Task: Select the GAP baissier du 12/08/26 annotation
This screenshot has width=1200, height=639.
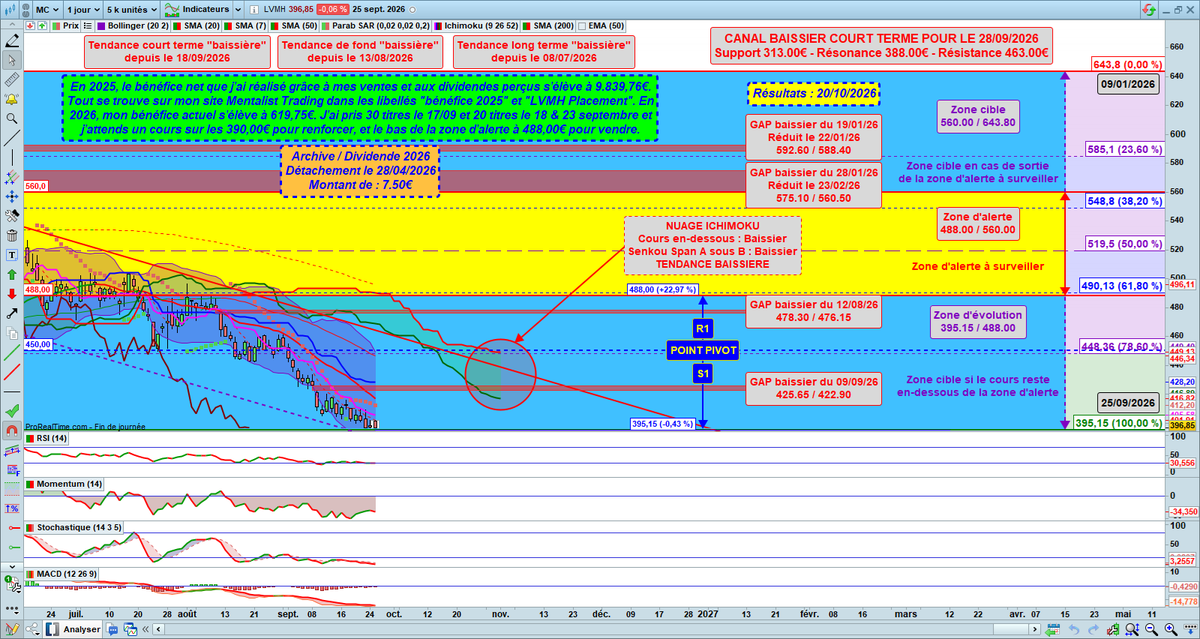Action: click(814, 311)
